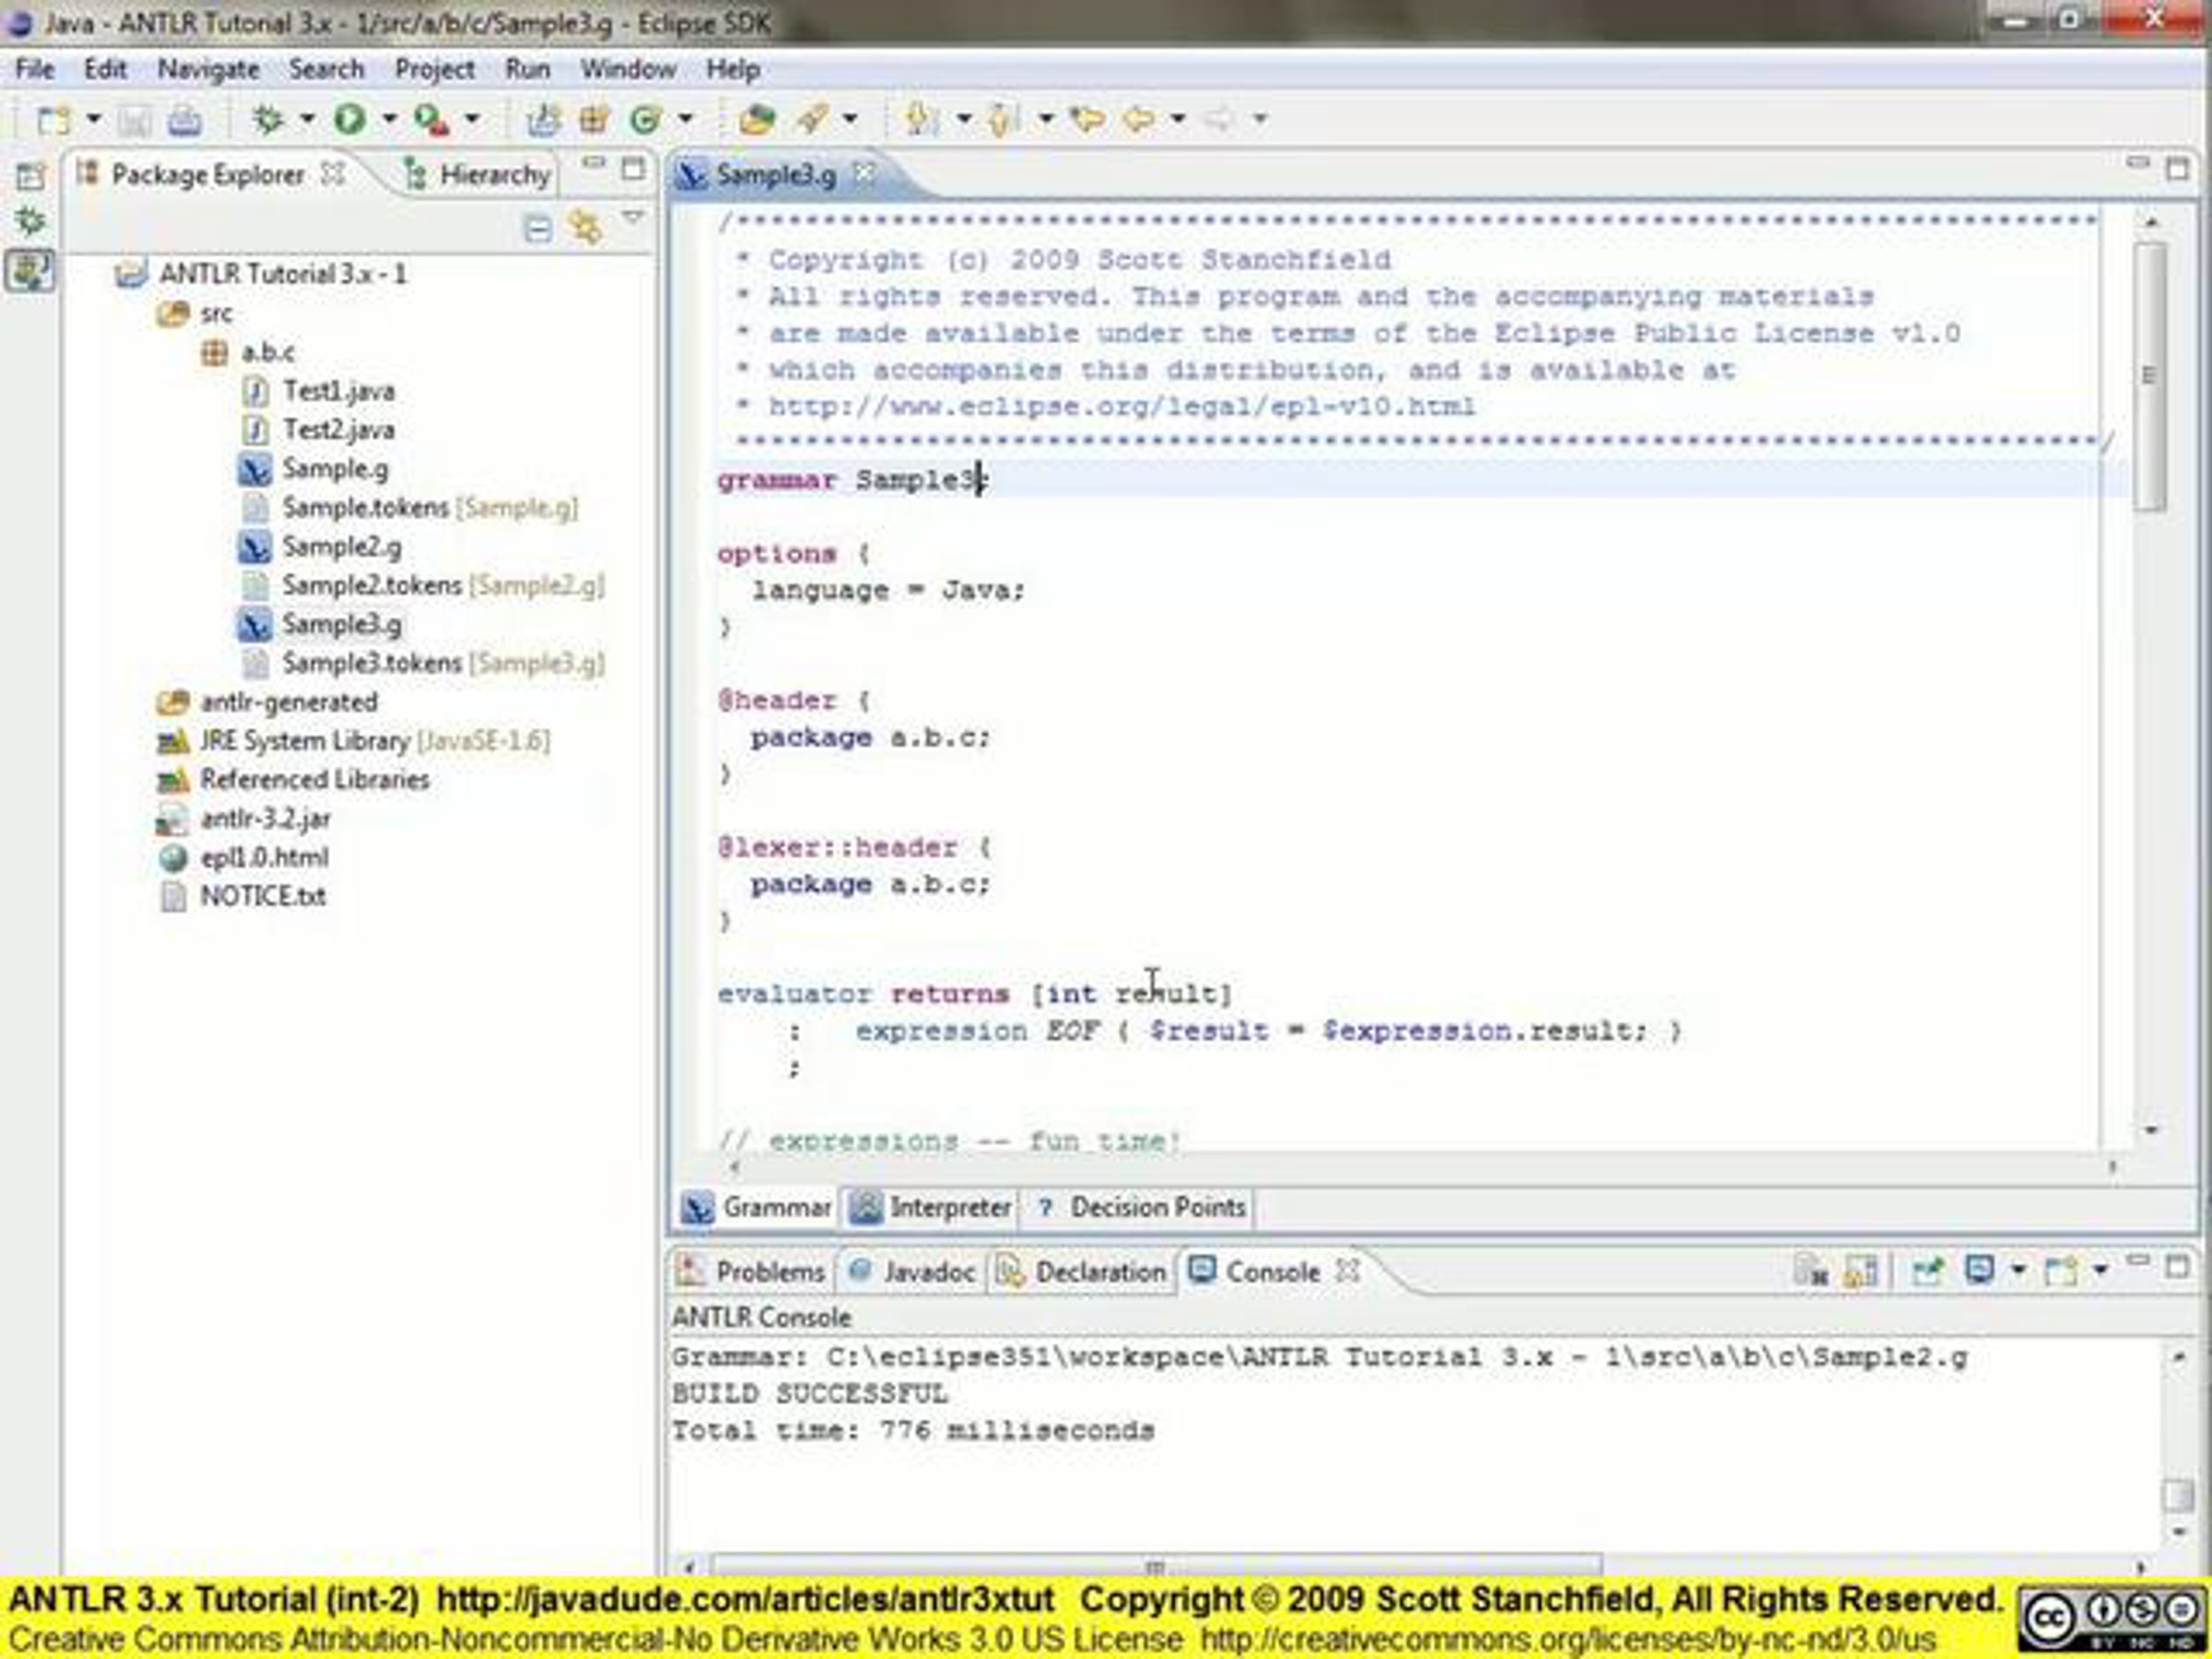Screen dimensions: 2212x1659
Task: Jump to last edit location icon
Action: pos(1087,119)
